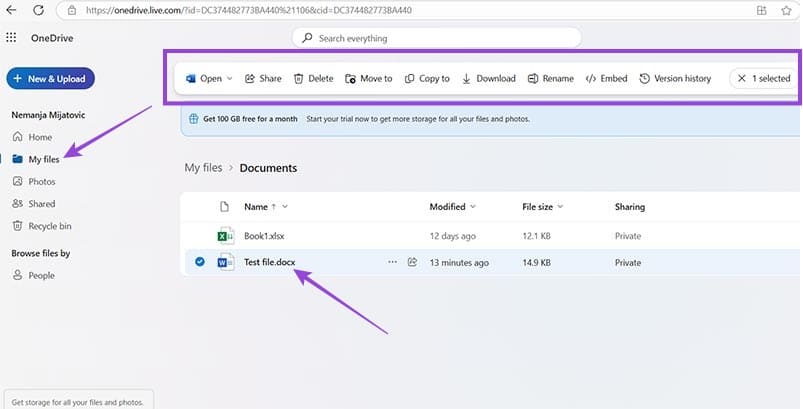Open the Name column sort dropdown
Image resolution: width=803 pixels, height=409 pixels.
[285, 207]
